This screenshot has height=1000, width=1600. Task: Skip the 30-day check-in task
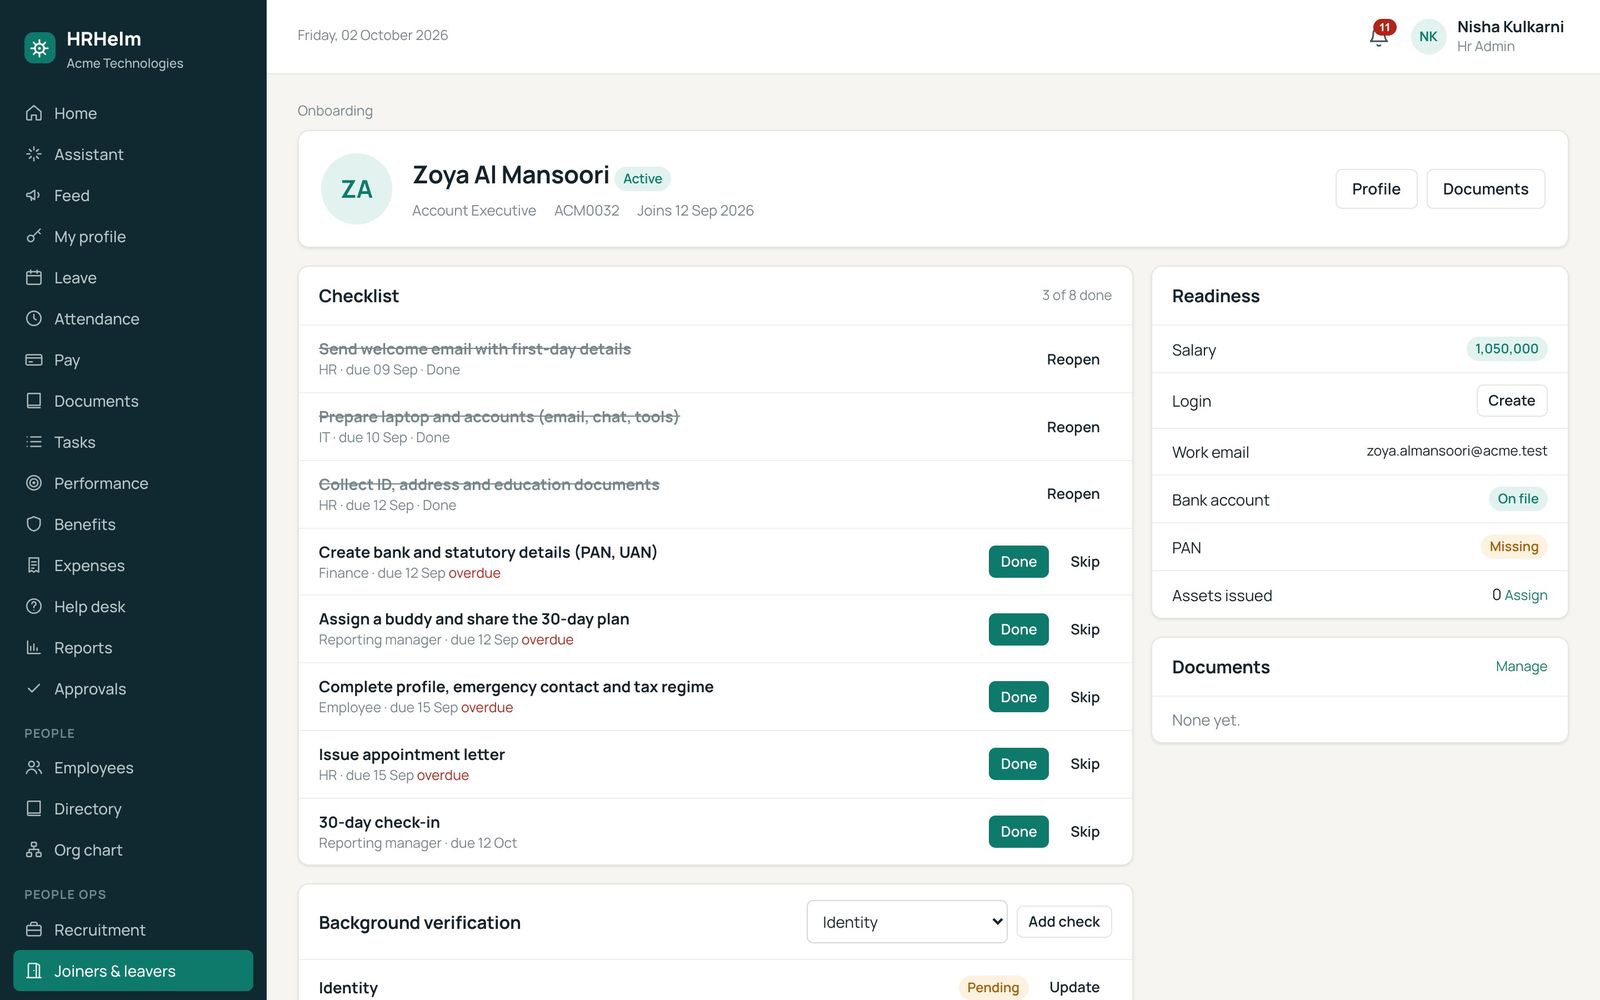tap(1085, 831)
